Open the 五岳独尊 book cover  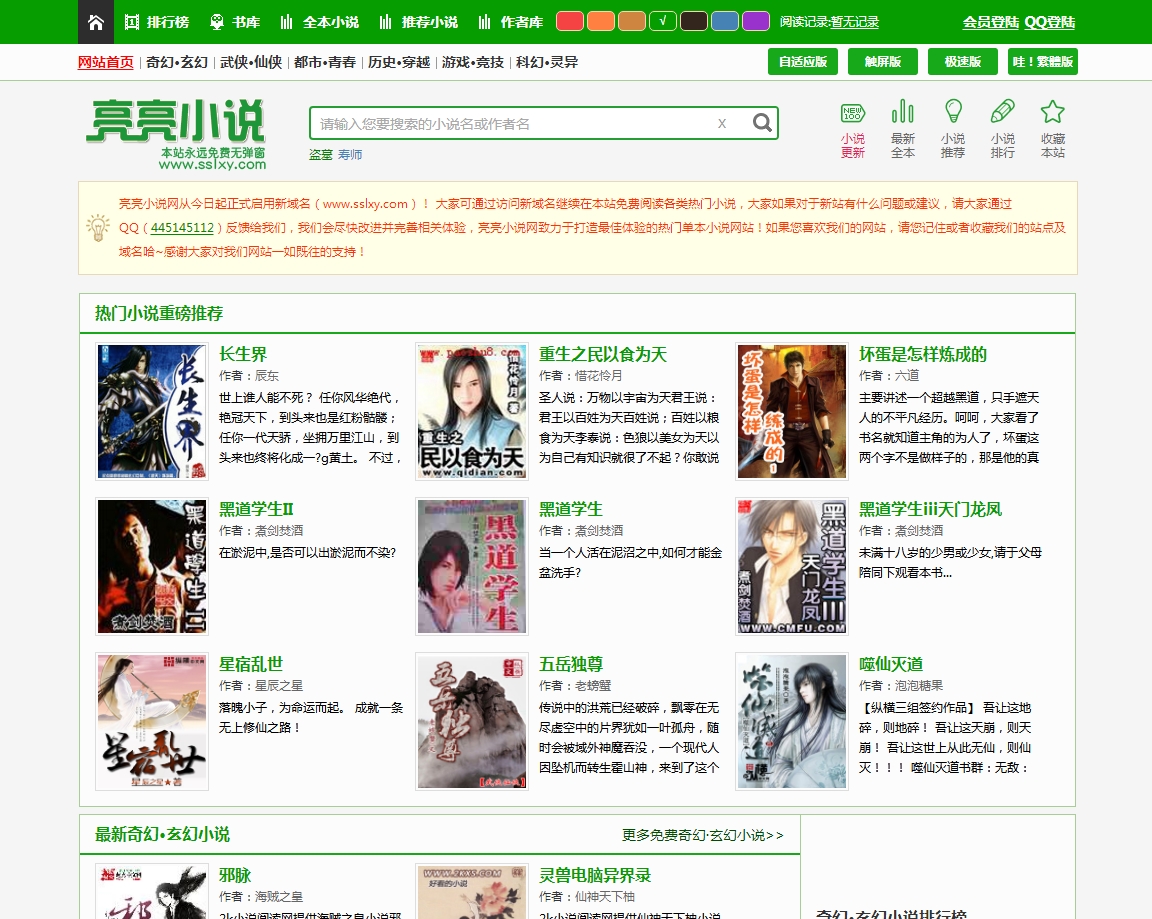pyautogui.click(x=472, y=721)
